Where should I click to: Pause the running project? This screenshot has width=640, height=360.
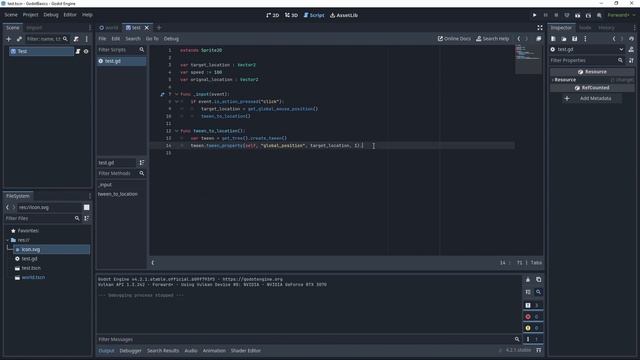545,15
